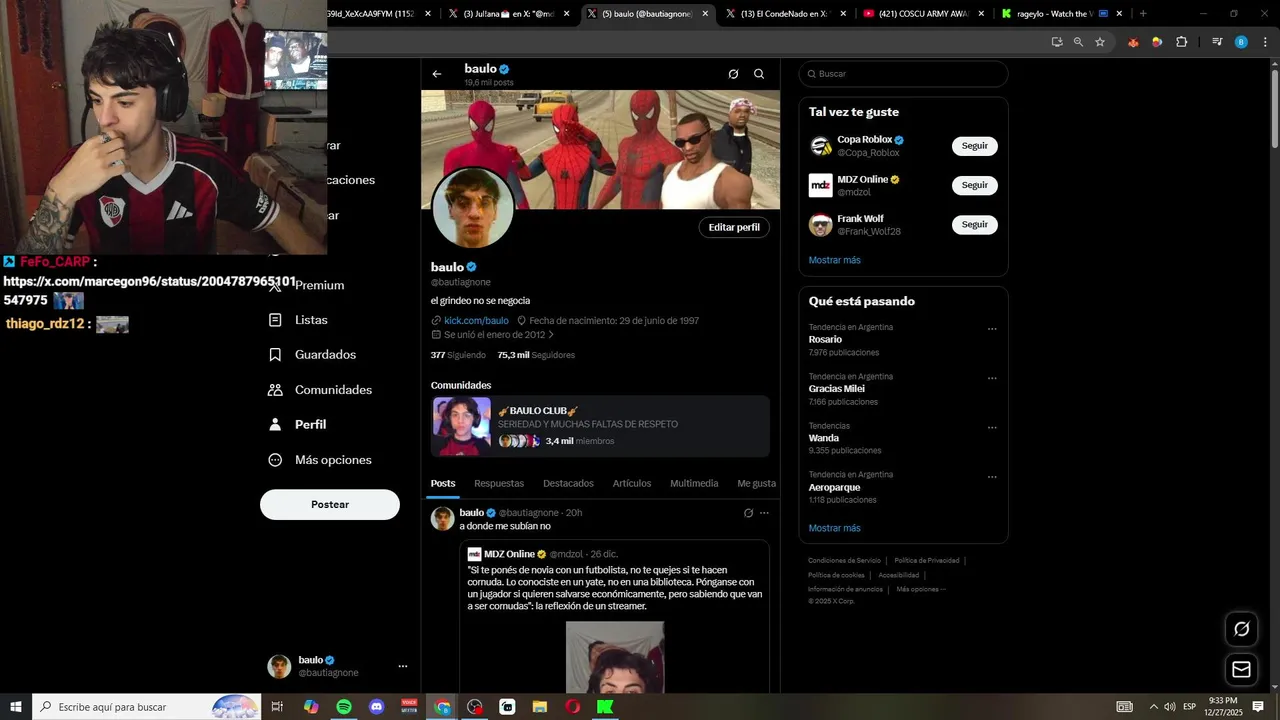Select the Posts tab
Image resolution: width=1280 pixels, height=720 pixels.
click(443, 483)
